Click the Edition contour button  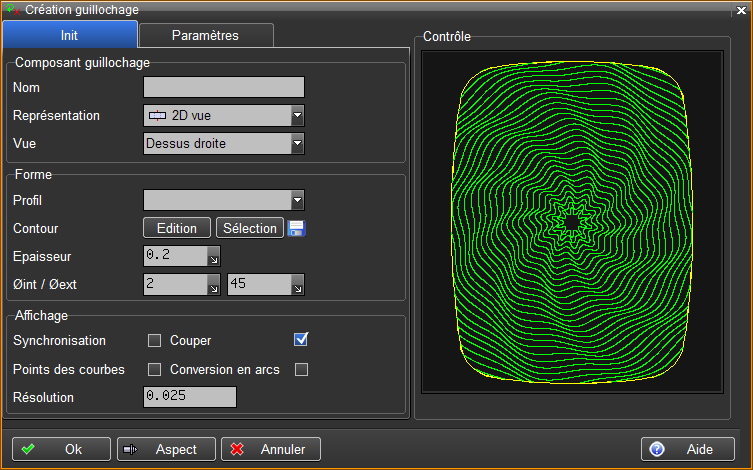pos(177,229)
